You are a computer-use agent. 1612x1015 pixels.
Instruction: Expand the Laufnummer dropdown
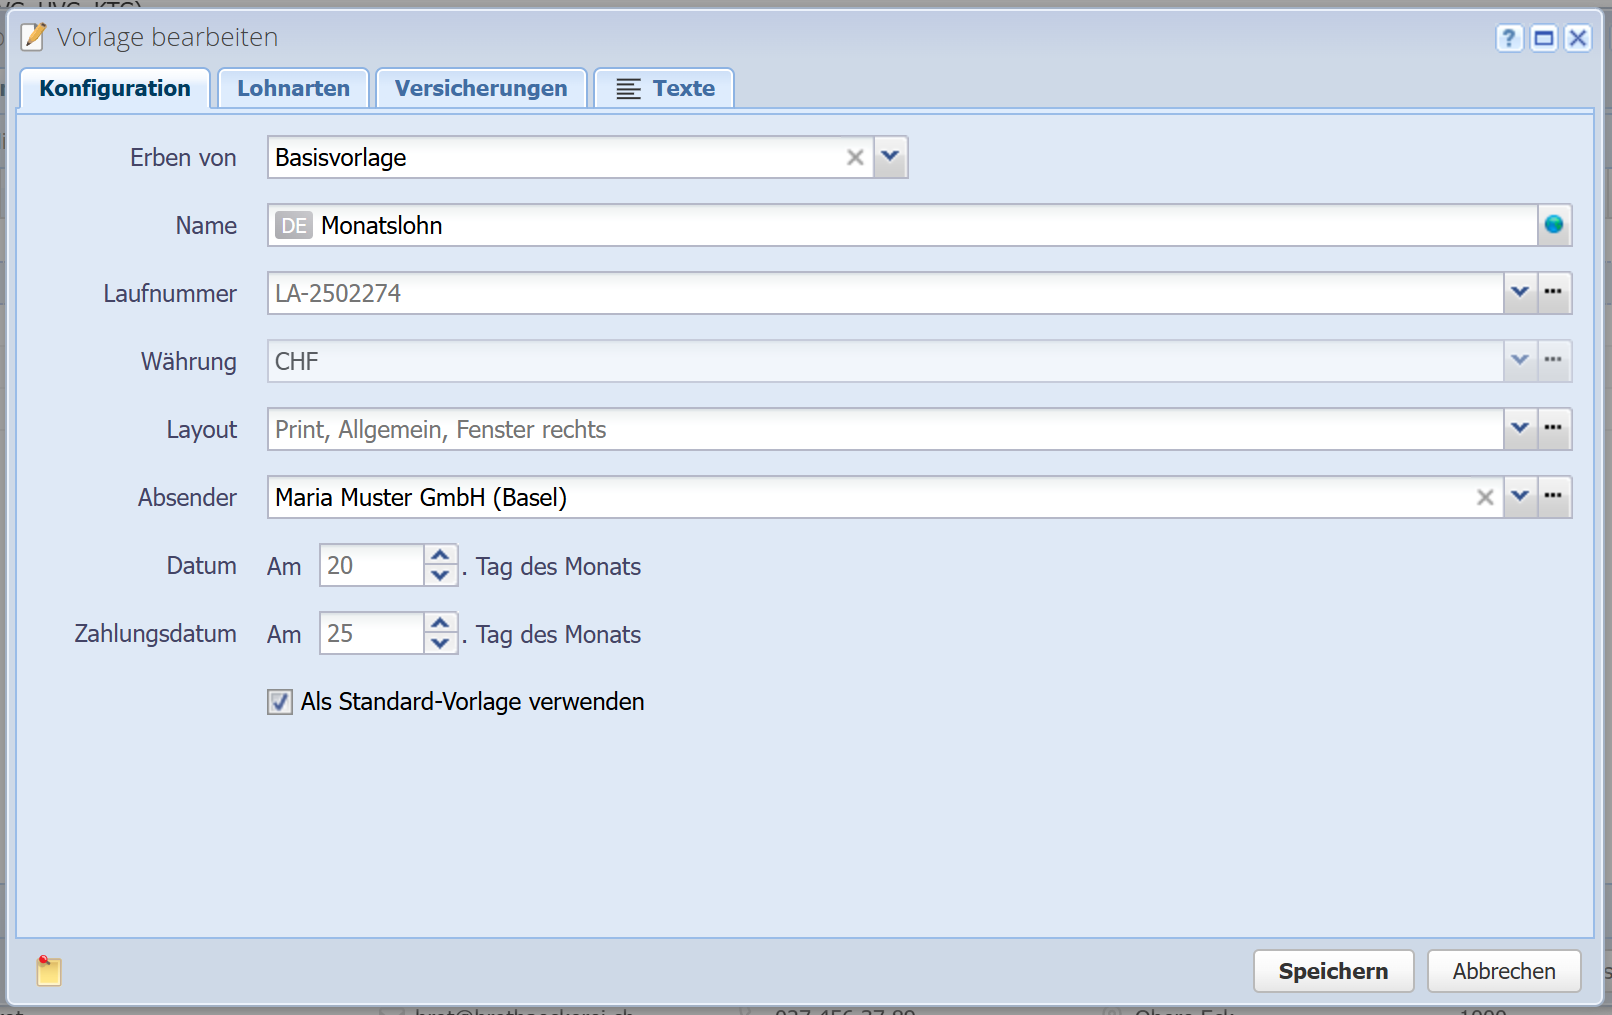point(1520,293)
